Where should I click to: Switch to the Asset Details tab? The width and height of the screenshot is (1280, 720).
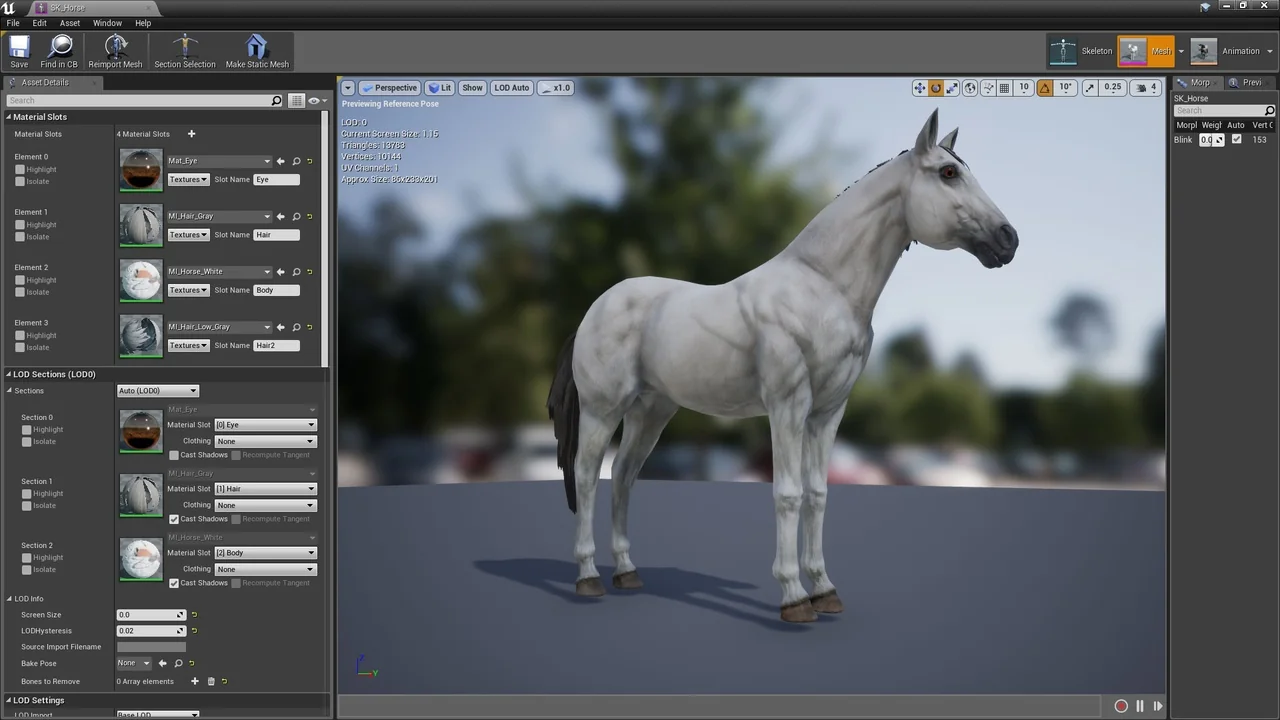click(45, 83)
